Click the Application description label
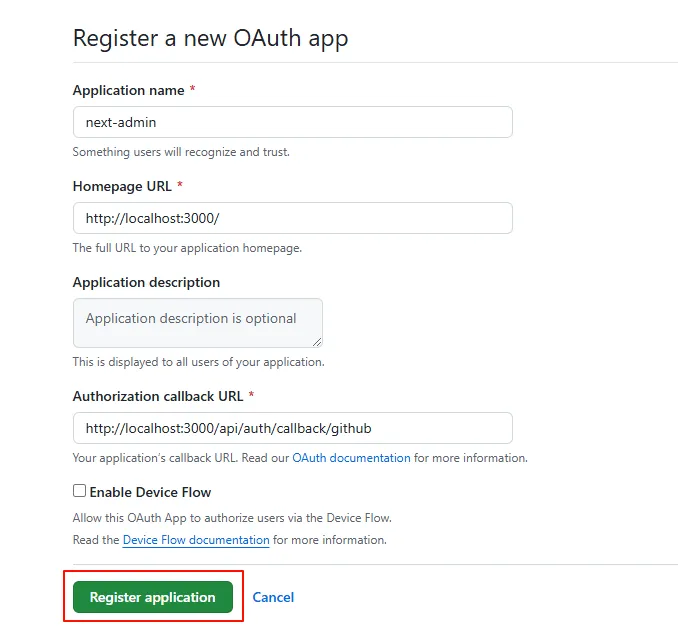The width and height of the screenshot is (678, 644). (x=146, y=282)
